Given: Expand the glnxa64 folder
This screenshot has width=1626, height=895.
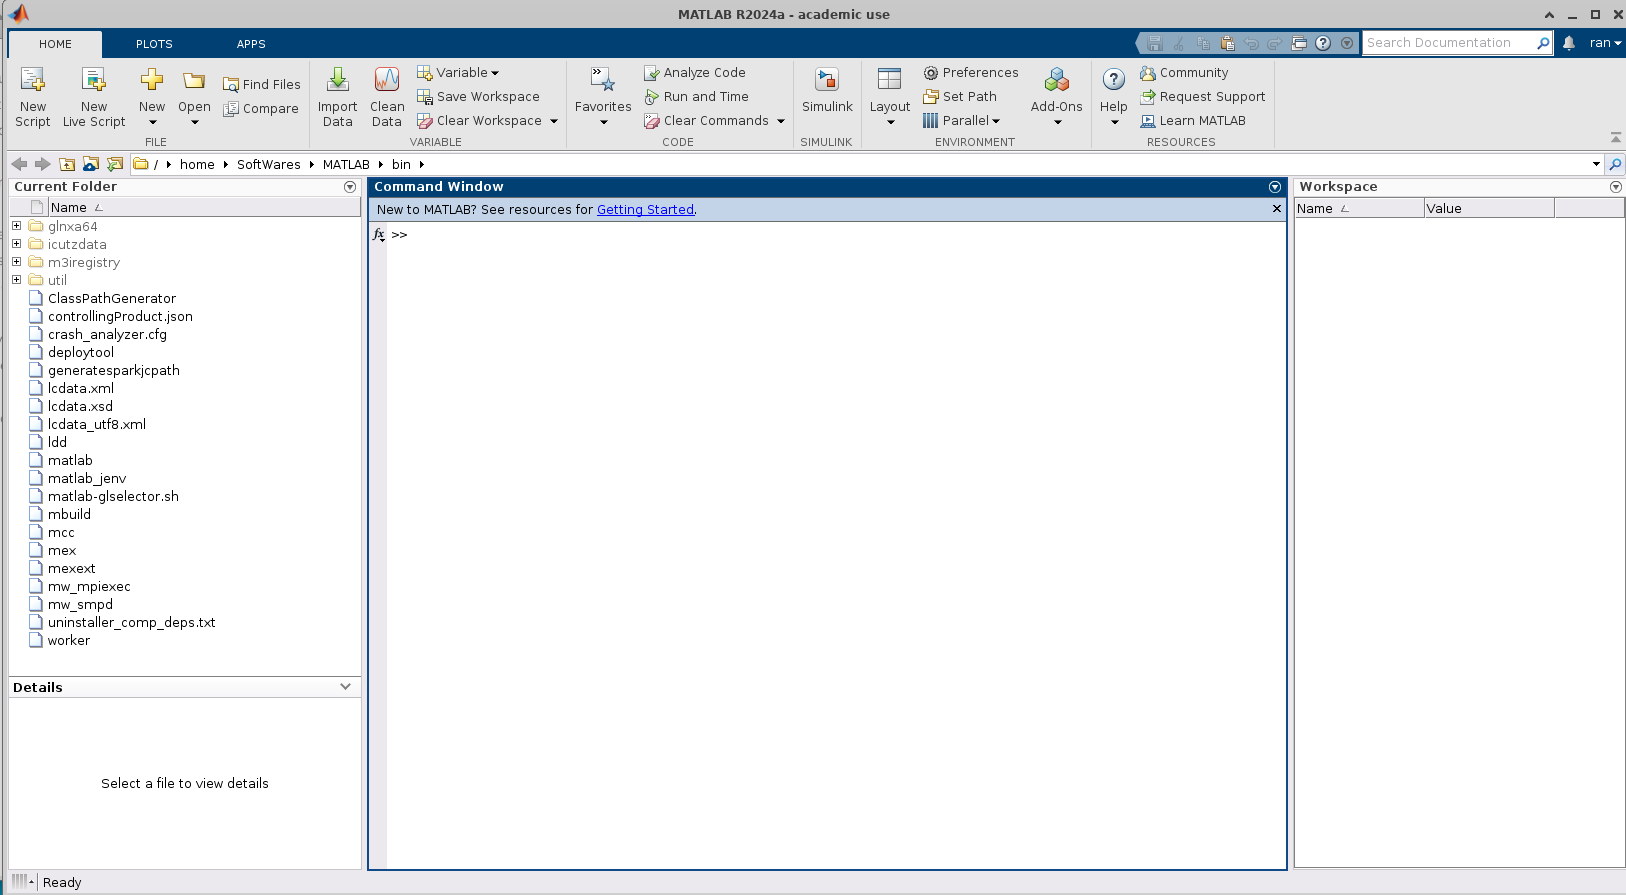Looking at the screenshot, I should [x=16, y=226].
